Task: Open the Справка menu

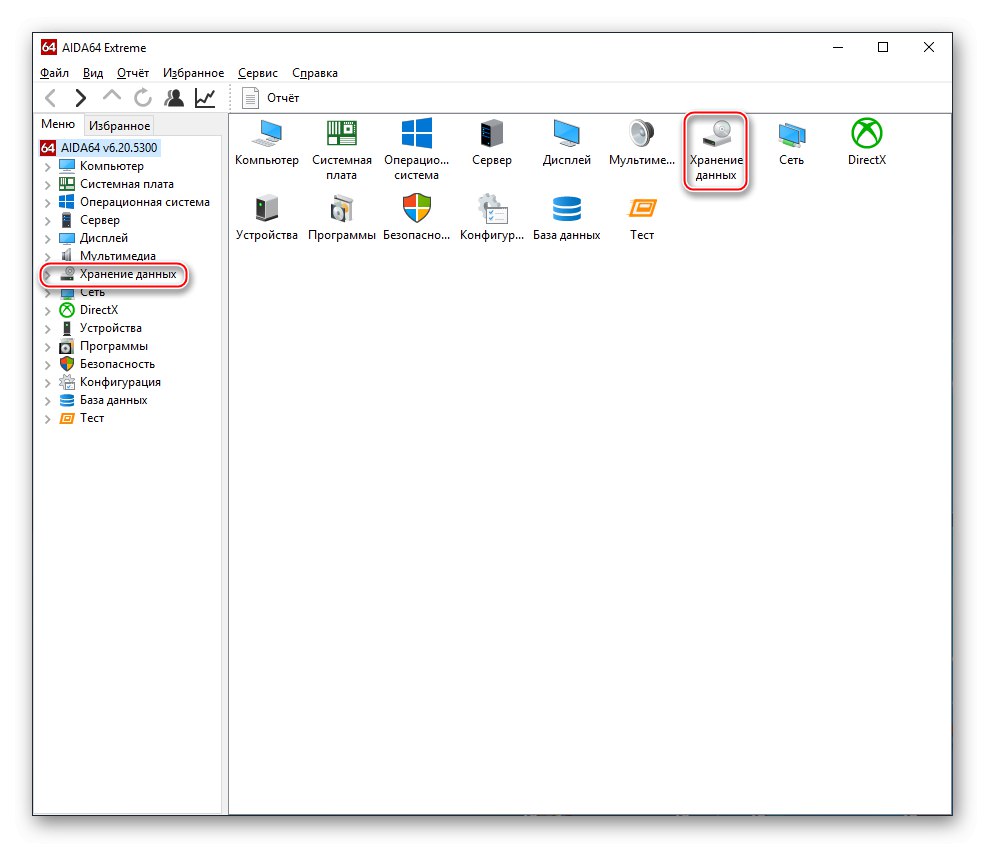Action: [315, 73]
